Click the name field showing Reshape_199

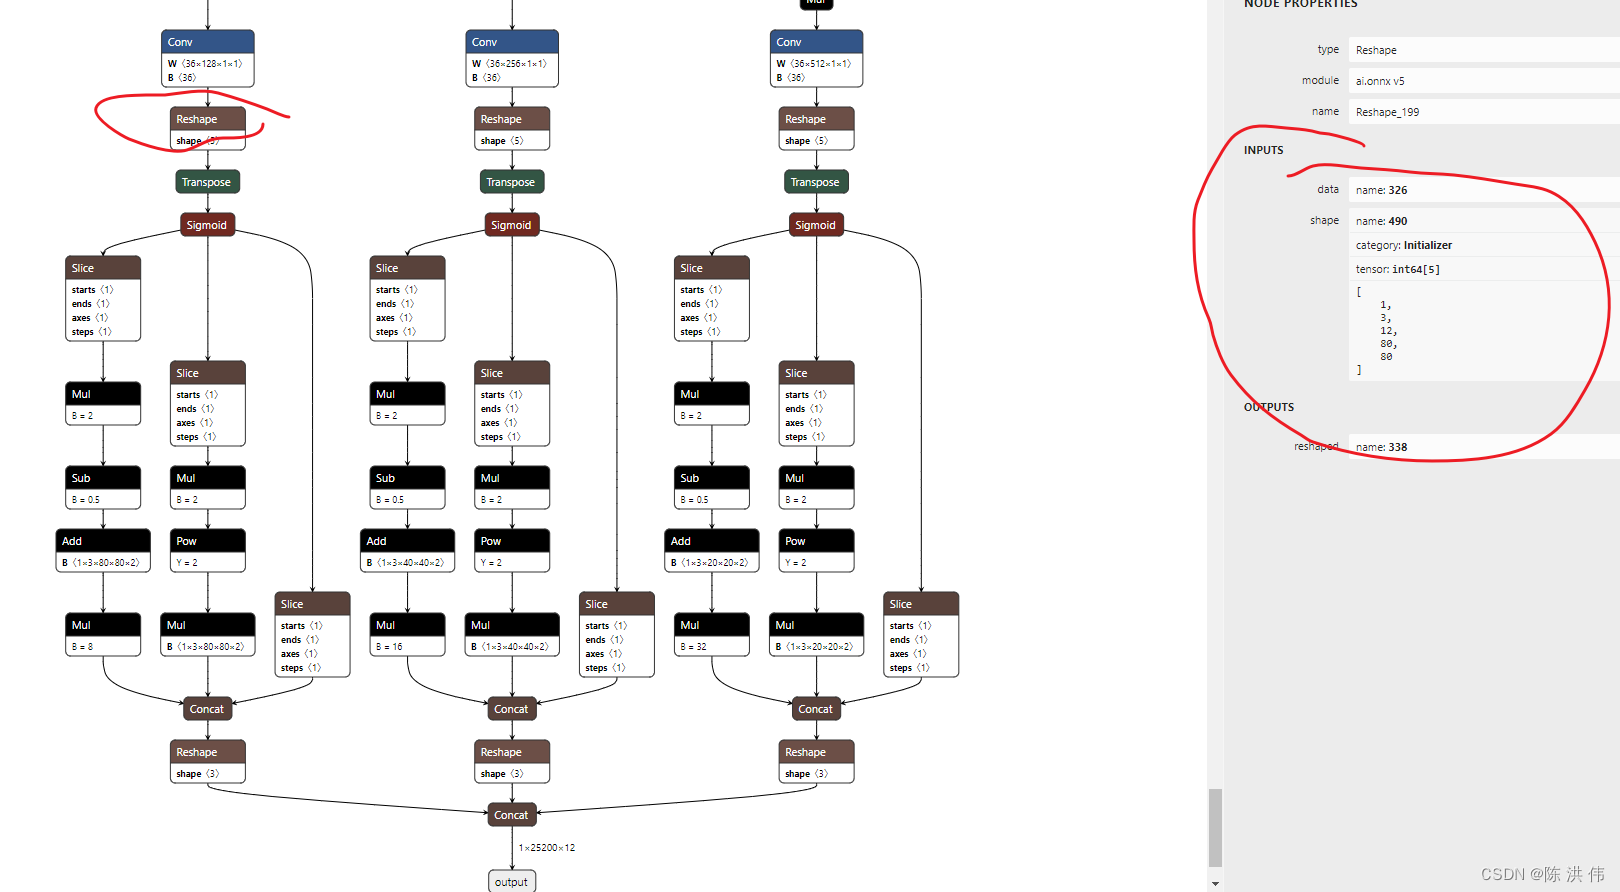(1484, 112)
